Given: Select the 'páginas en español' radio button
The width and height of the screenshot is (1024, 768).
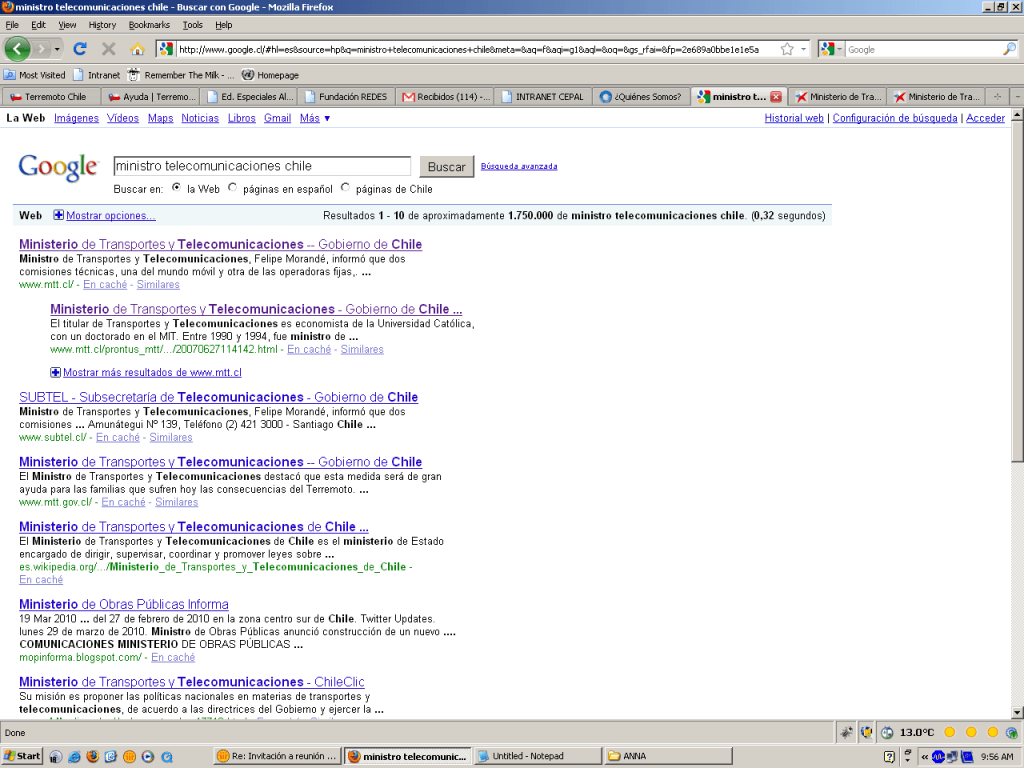Looking at the screenshot, I should (x=233, y=187).
